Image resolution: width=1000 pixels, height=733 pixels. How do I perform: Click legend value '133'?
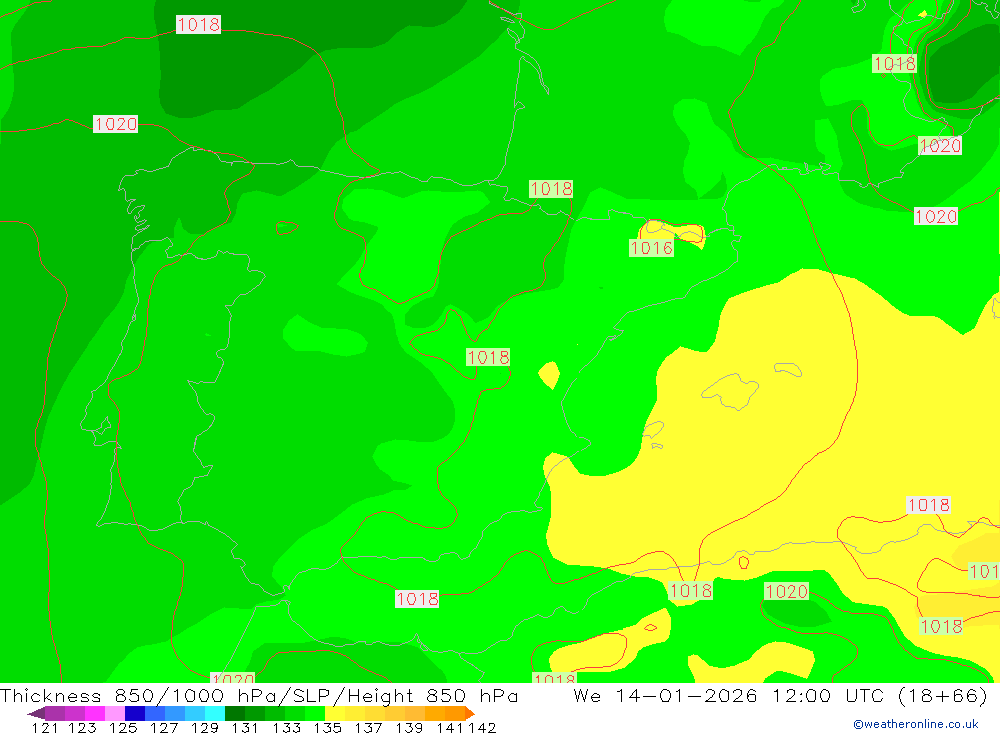286,727
